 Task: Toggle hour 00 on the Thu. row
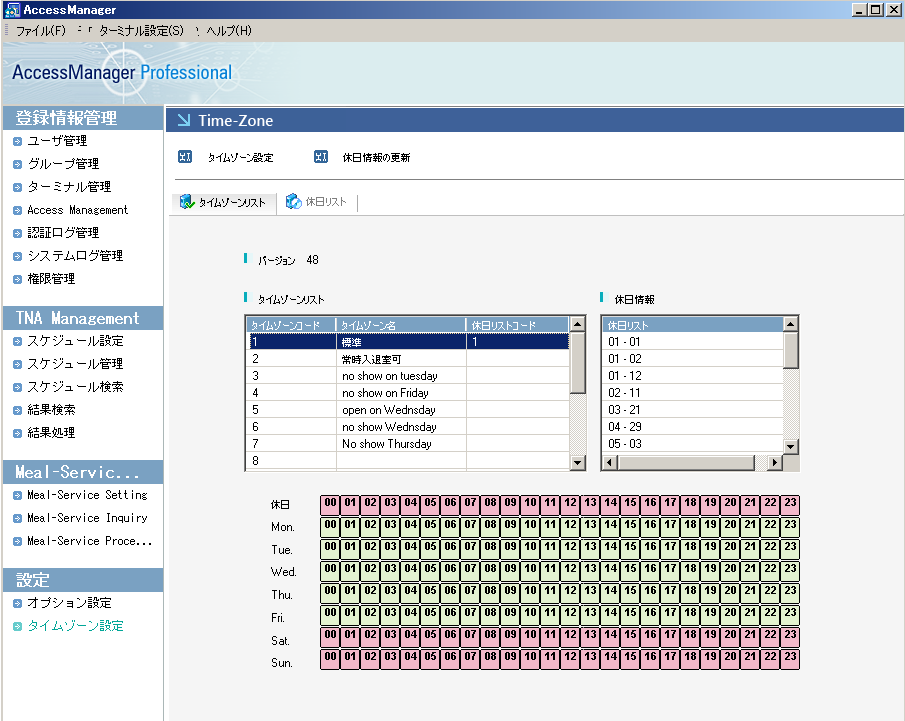click(330, 593)
